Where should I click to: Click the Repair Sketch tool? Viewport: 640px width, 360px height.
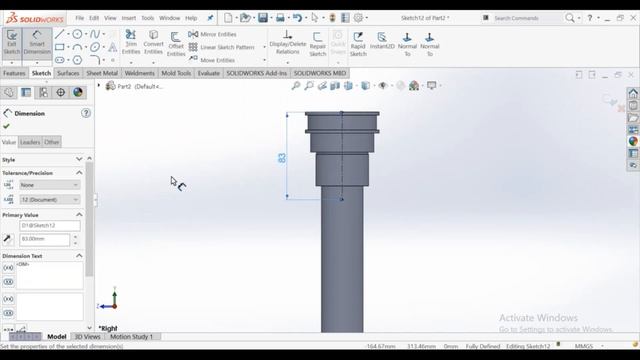(318, 44)
